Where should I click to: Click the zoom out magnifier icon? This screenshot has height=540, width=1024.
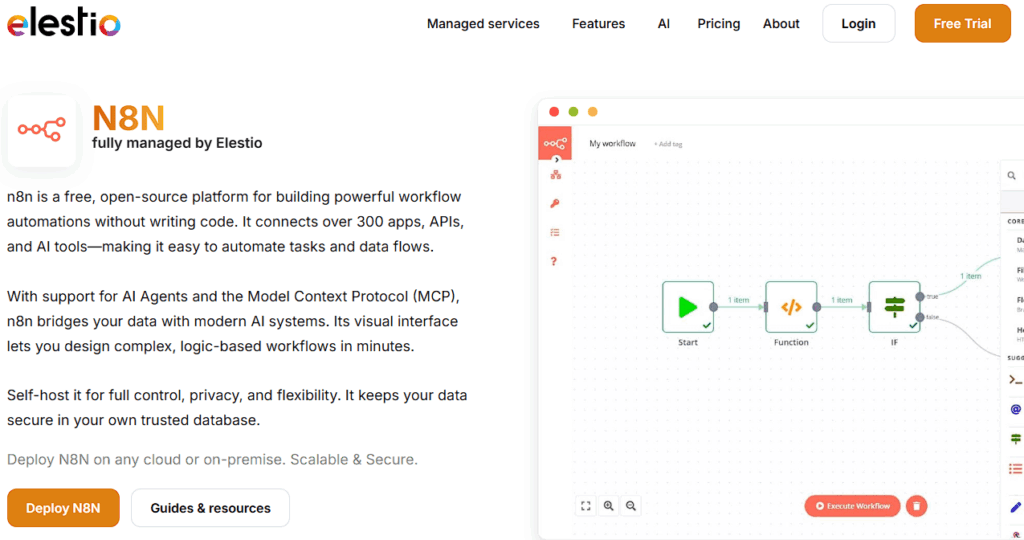tap(631, 506)
